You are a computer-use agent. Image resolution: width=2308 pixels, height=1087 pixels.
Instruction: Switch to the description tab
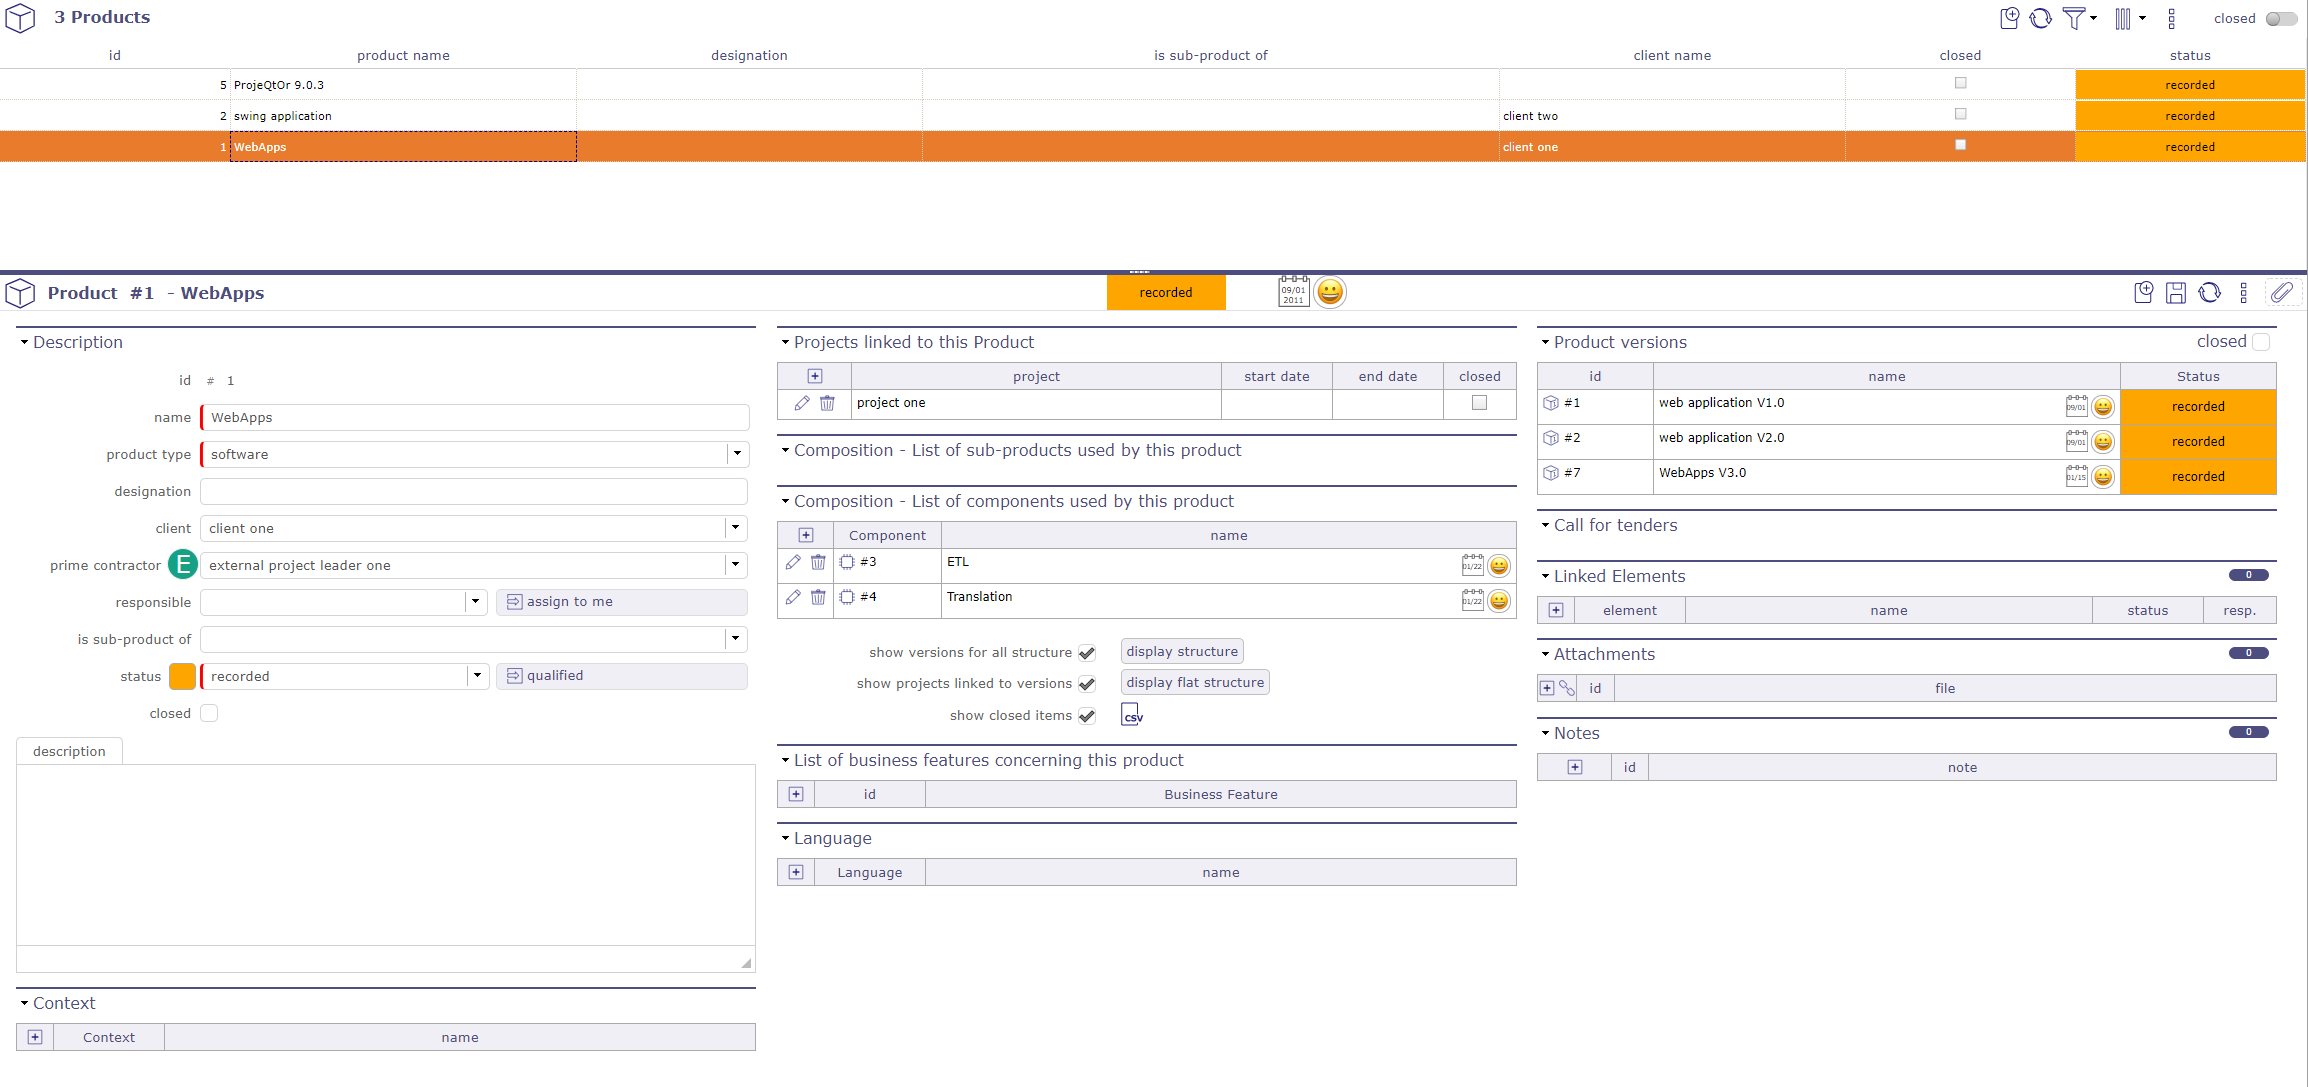pyautogui.click(x=68, y=750)
